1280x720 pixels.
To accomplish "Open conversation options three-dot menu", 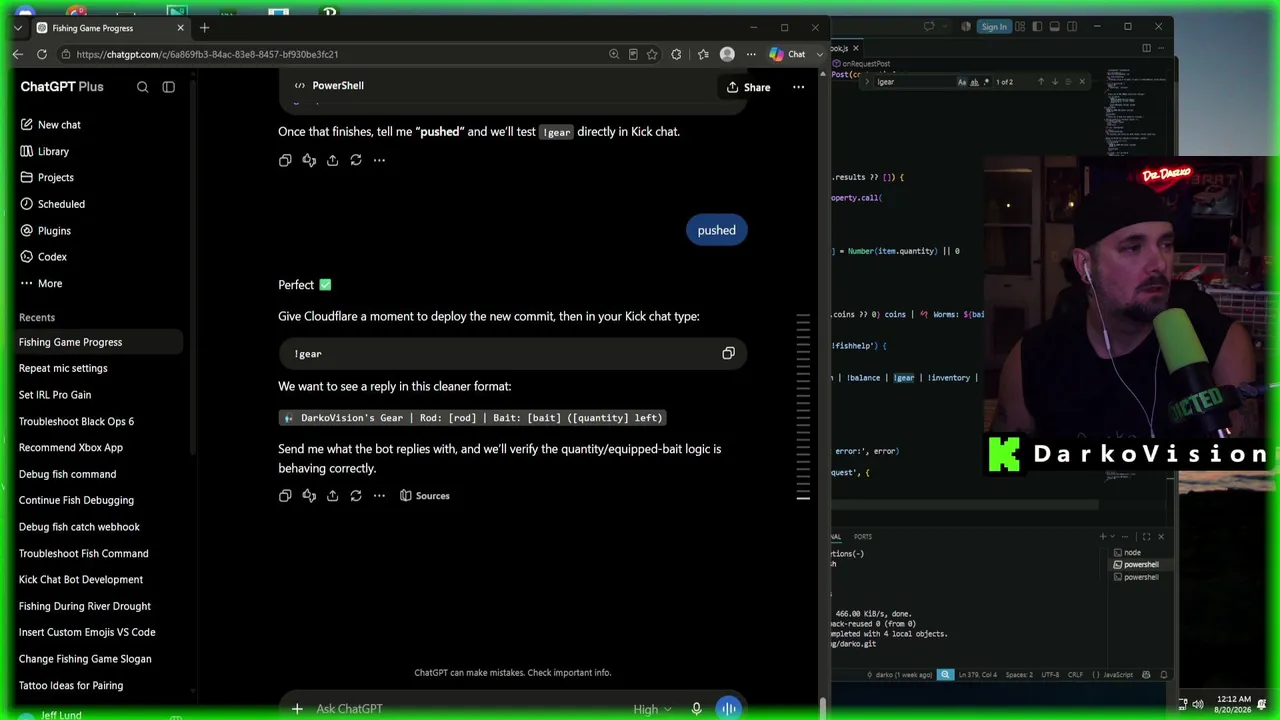I will (x=798, y=87).
